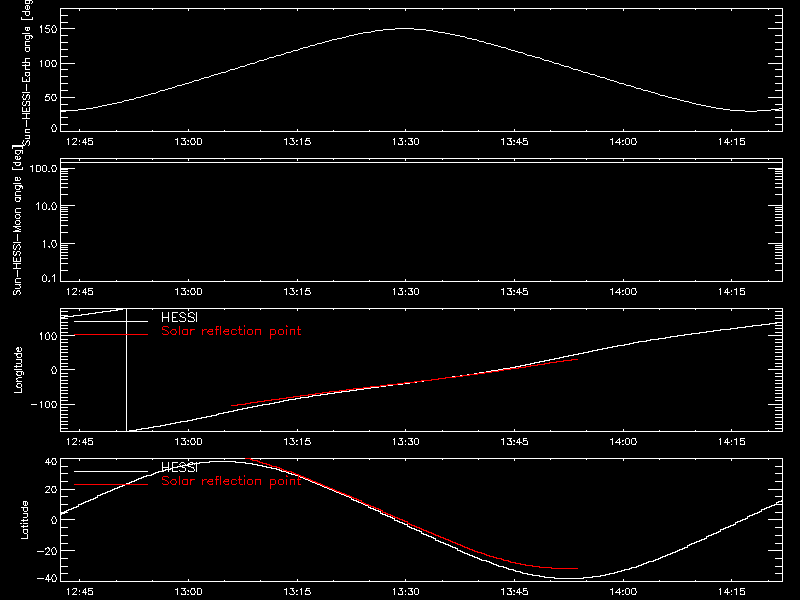
Task: Click the Sun-HESSI-Earth angle axis title
Action: tap(28, 72)
